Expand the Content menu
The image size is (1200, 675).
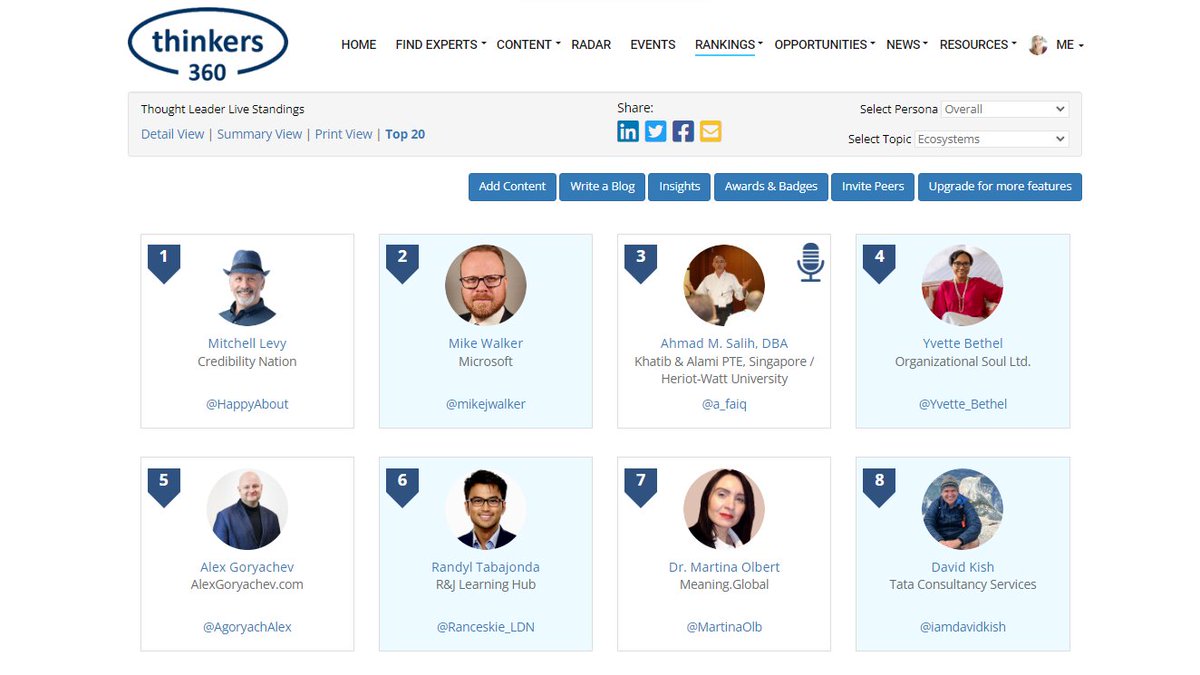[528, 45]
